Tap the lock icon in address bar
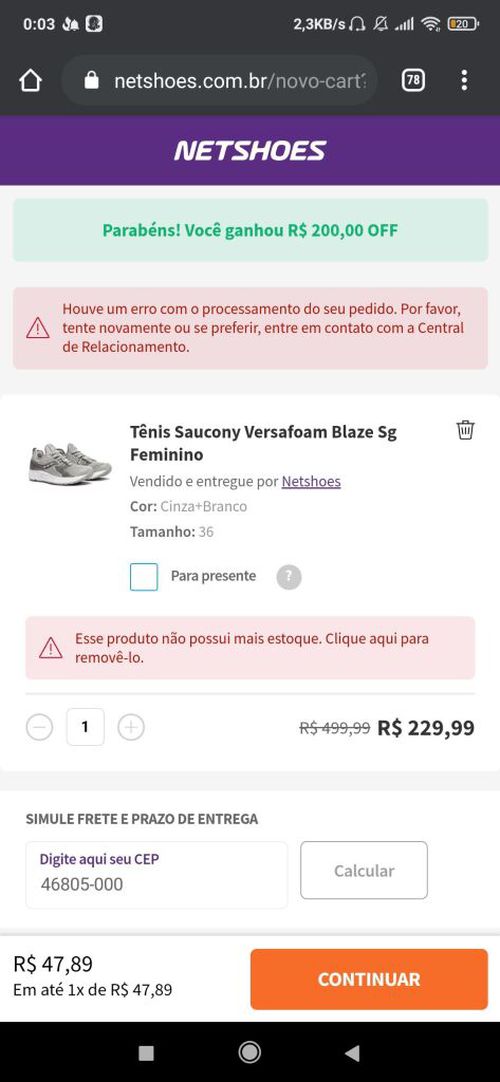Screen dimensions: 500x1082 click(91, 81)
